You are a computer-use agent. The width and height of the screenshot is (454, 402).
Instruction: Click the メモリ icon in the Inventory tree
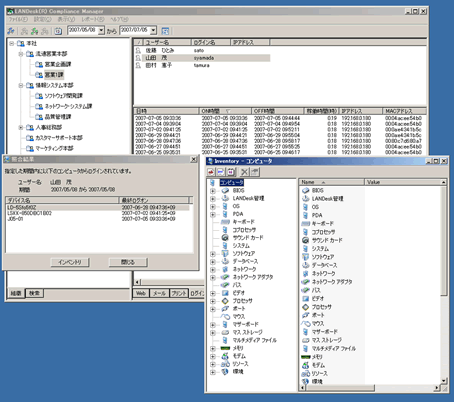225,348
